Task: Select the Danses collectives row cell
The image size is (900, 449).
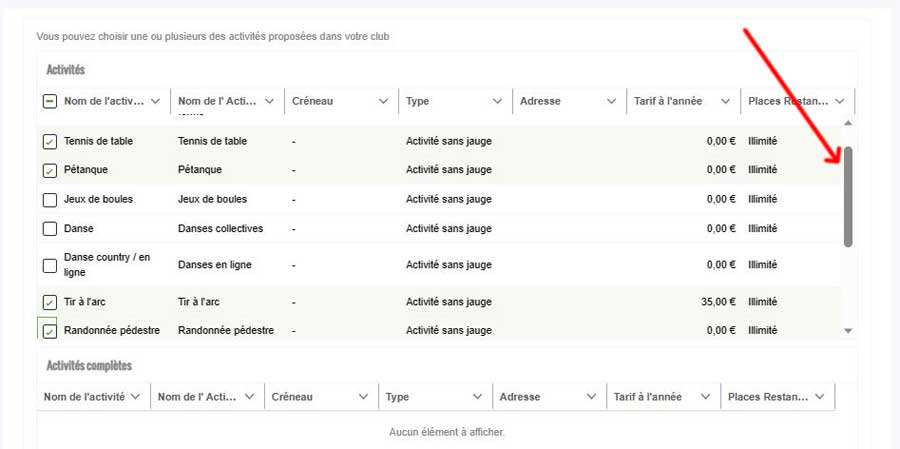Action: click(220, 229)
